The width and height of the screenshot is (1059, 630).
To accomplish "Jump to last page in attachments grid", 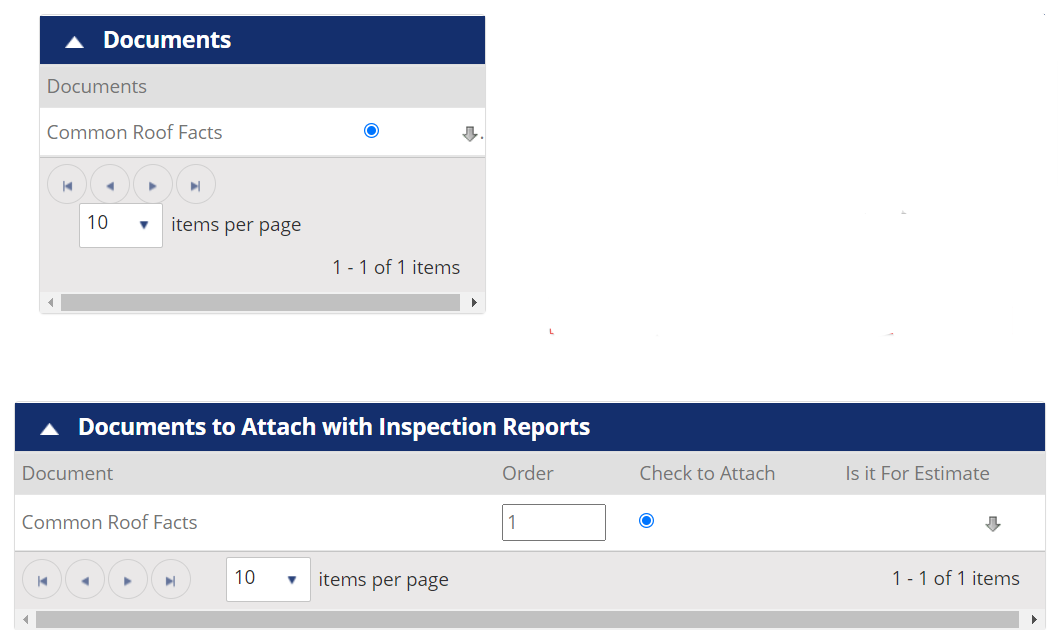I will (x=170, y=579).
